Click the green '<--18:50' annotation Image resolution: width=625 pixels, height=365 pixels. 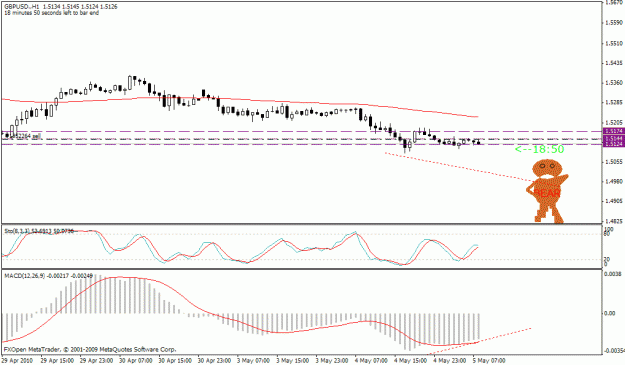[540, 149]
